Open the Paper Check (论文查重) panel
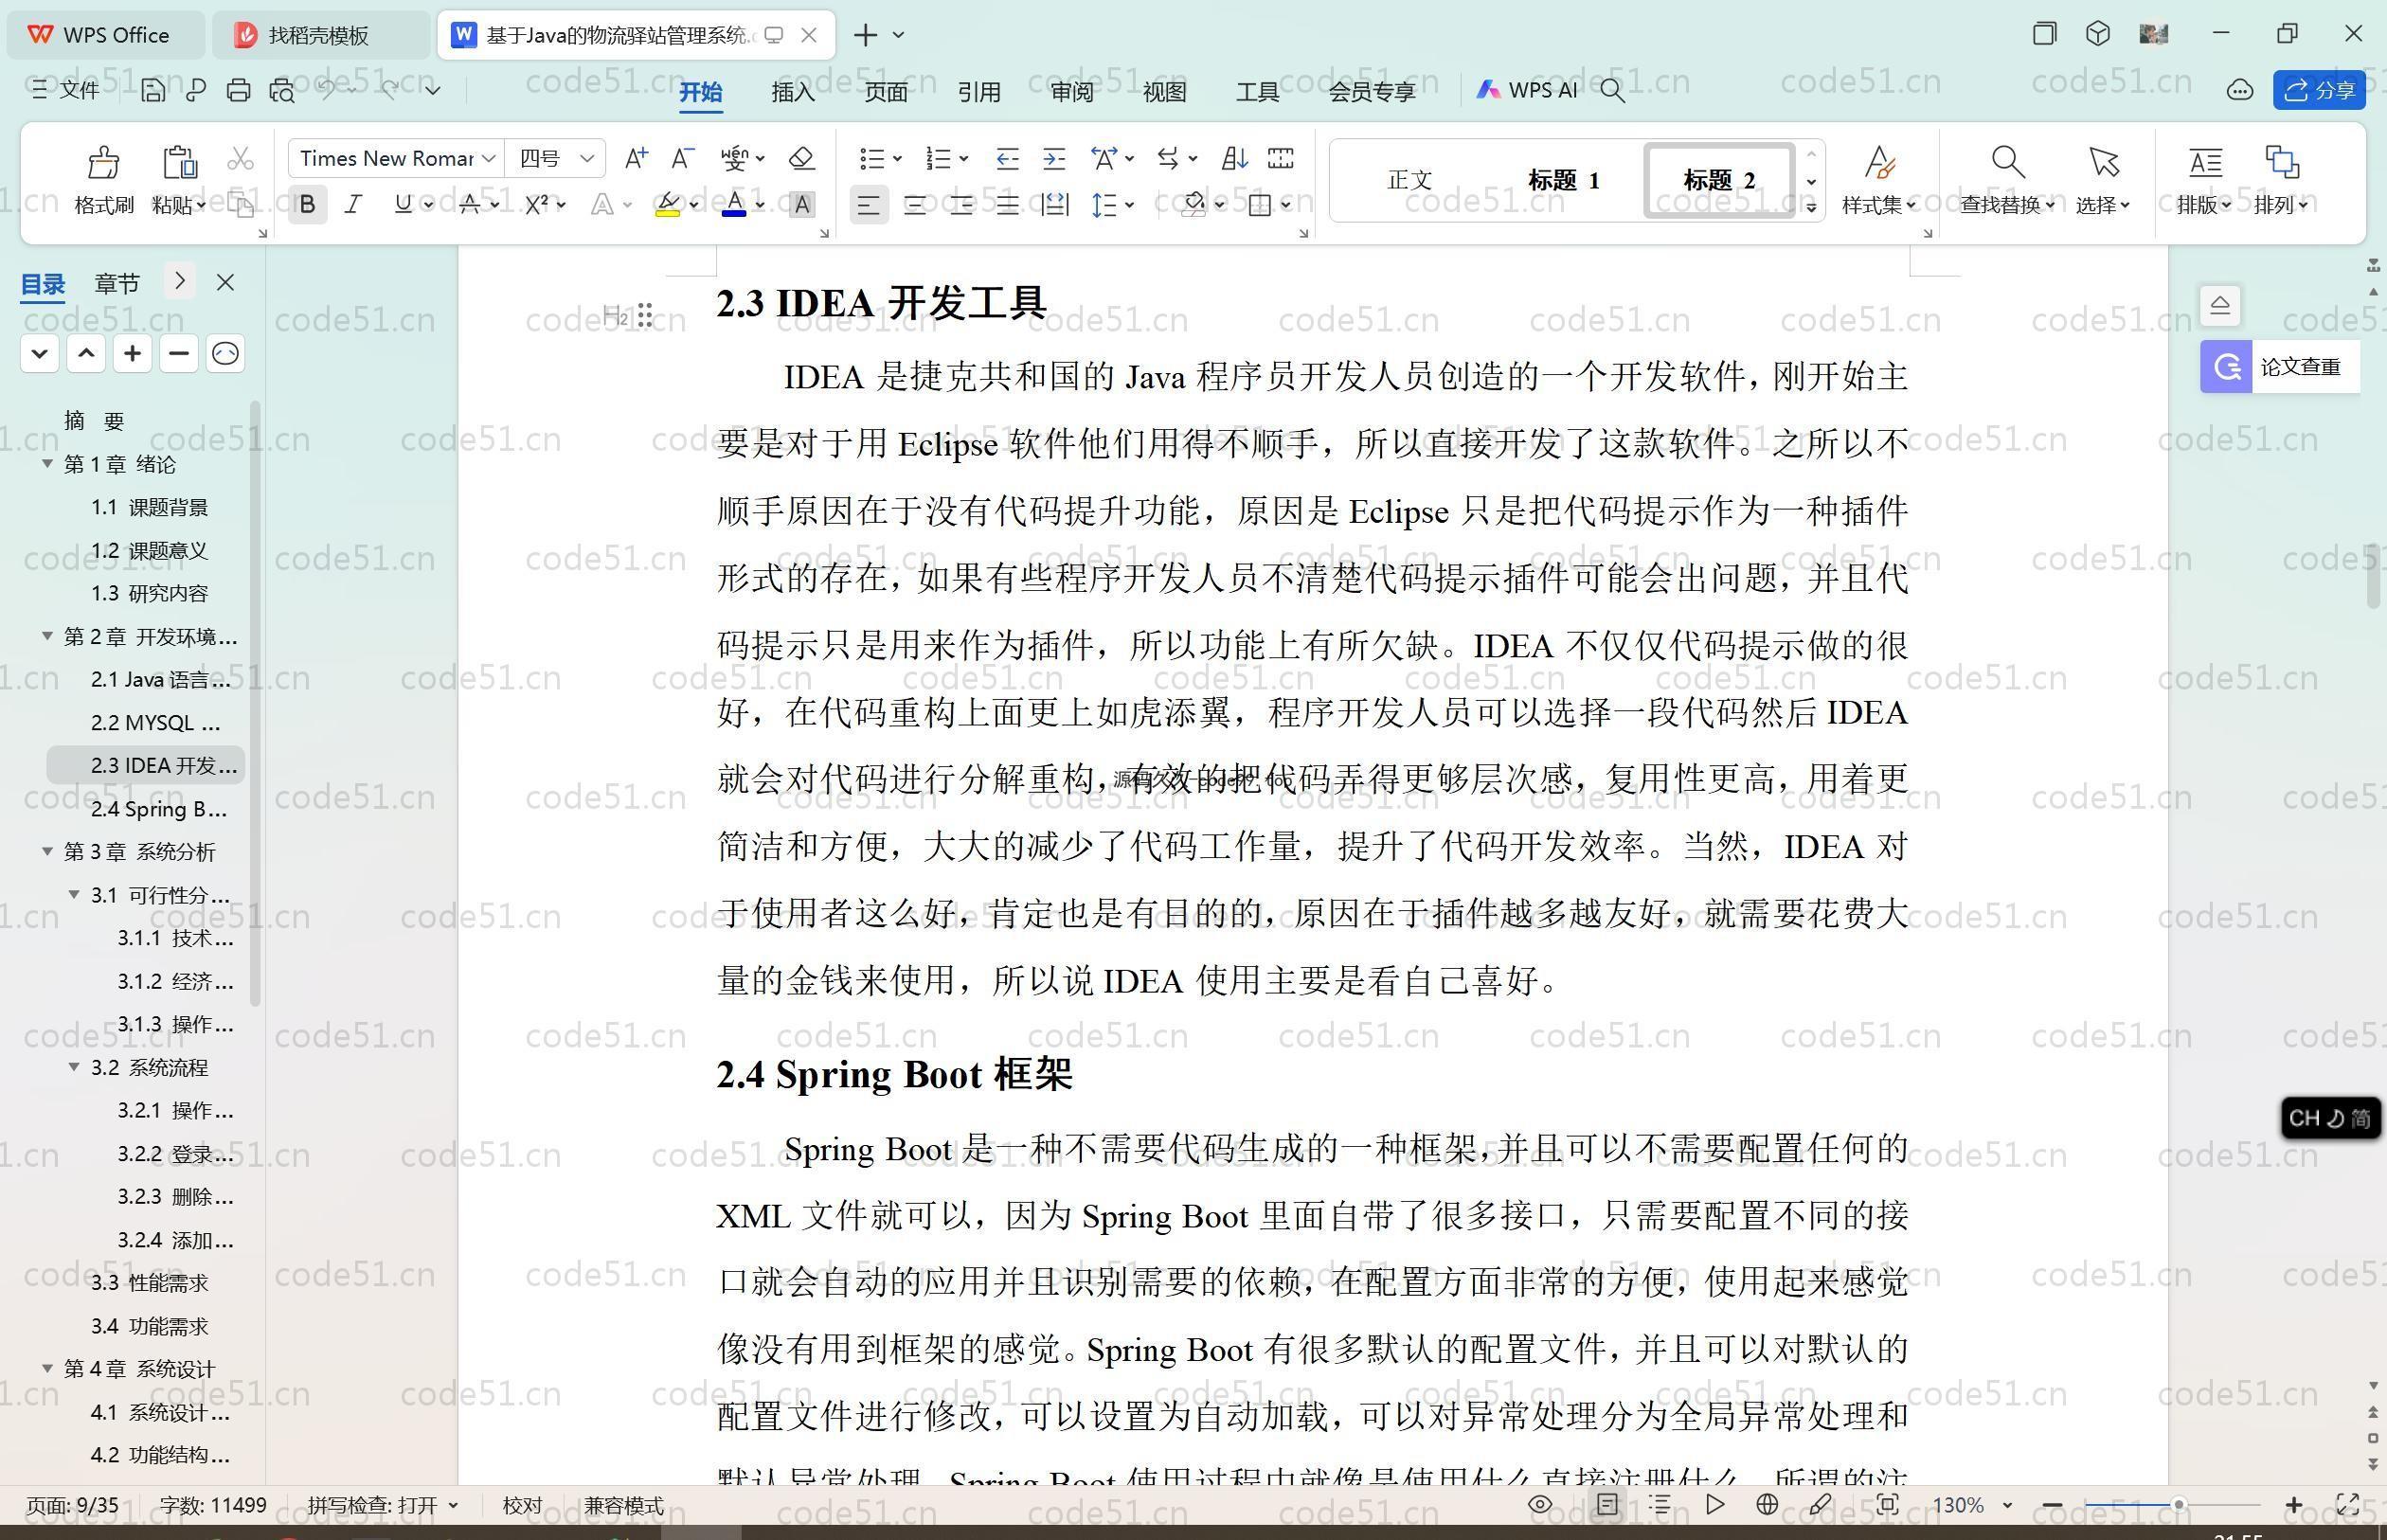Screen dimensions: 2387x1540 tap(2279, 366)
